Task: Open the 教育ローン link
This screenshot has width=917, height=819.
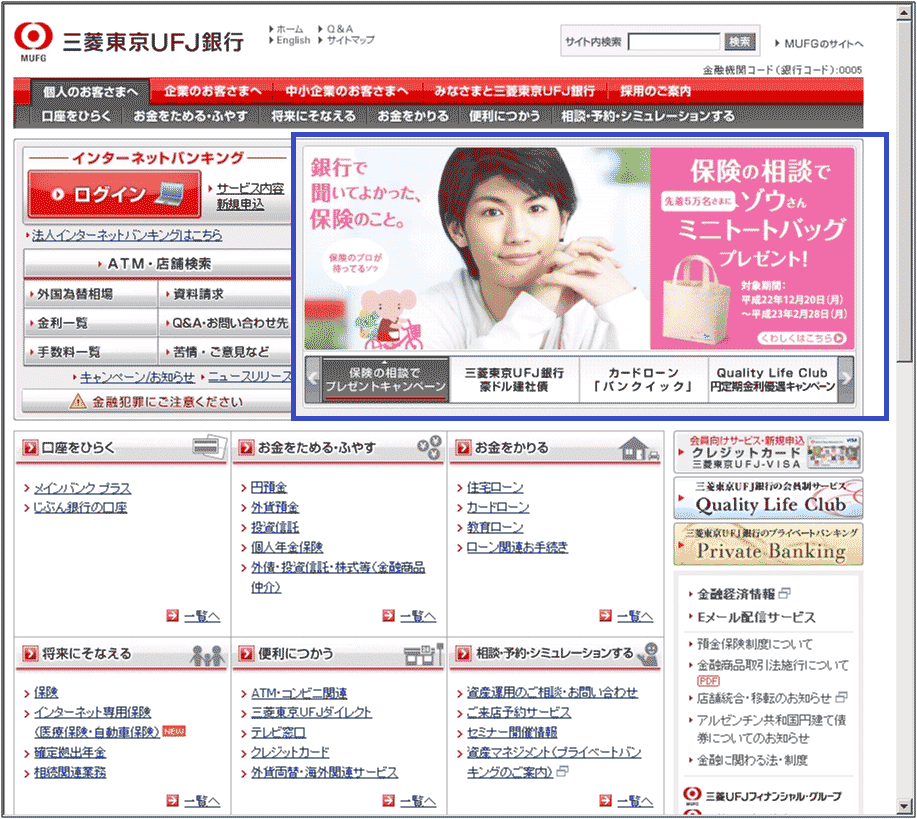Action: [x=495, y=527]
